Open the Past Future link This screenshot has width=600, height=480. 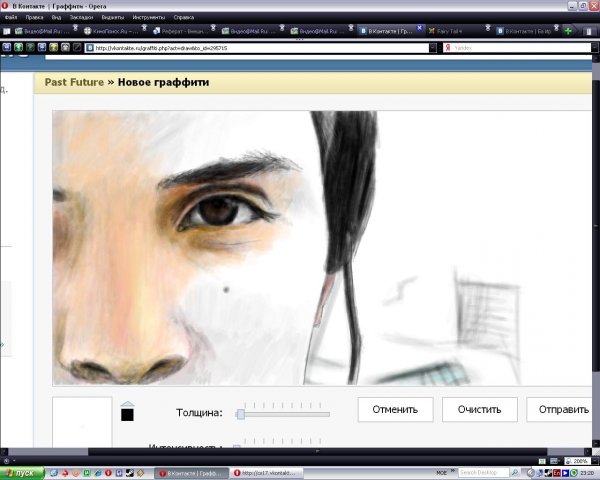(74, 82)
